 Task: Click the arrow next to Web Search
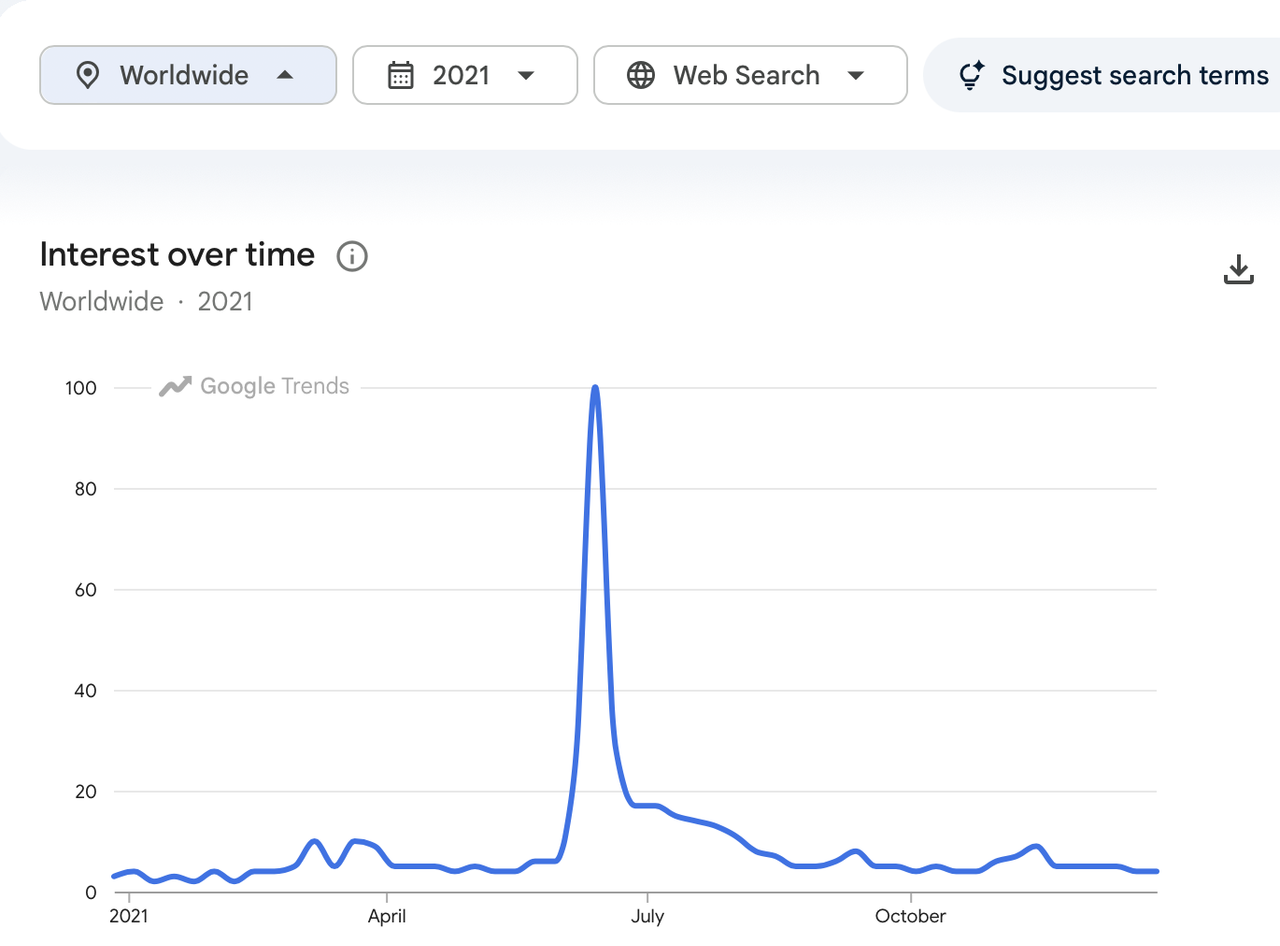point(855,75)
